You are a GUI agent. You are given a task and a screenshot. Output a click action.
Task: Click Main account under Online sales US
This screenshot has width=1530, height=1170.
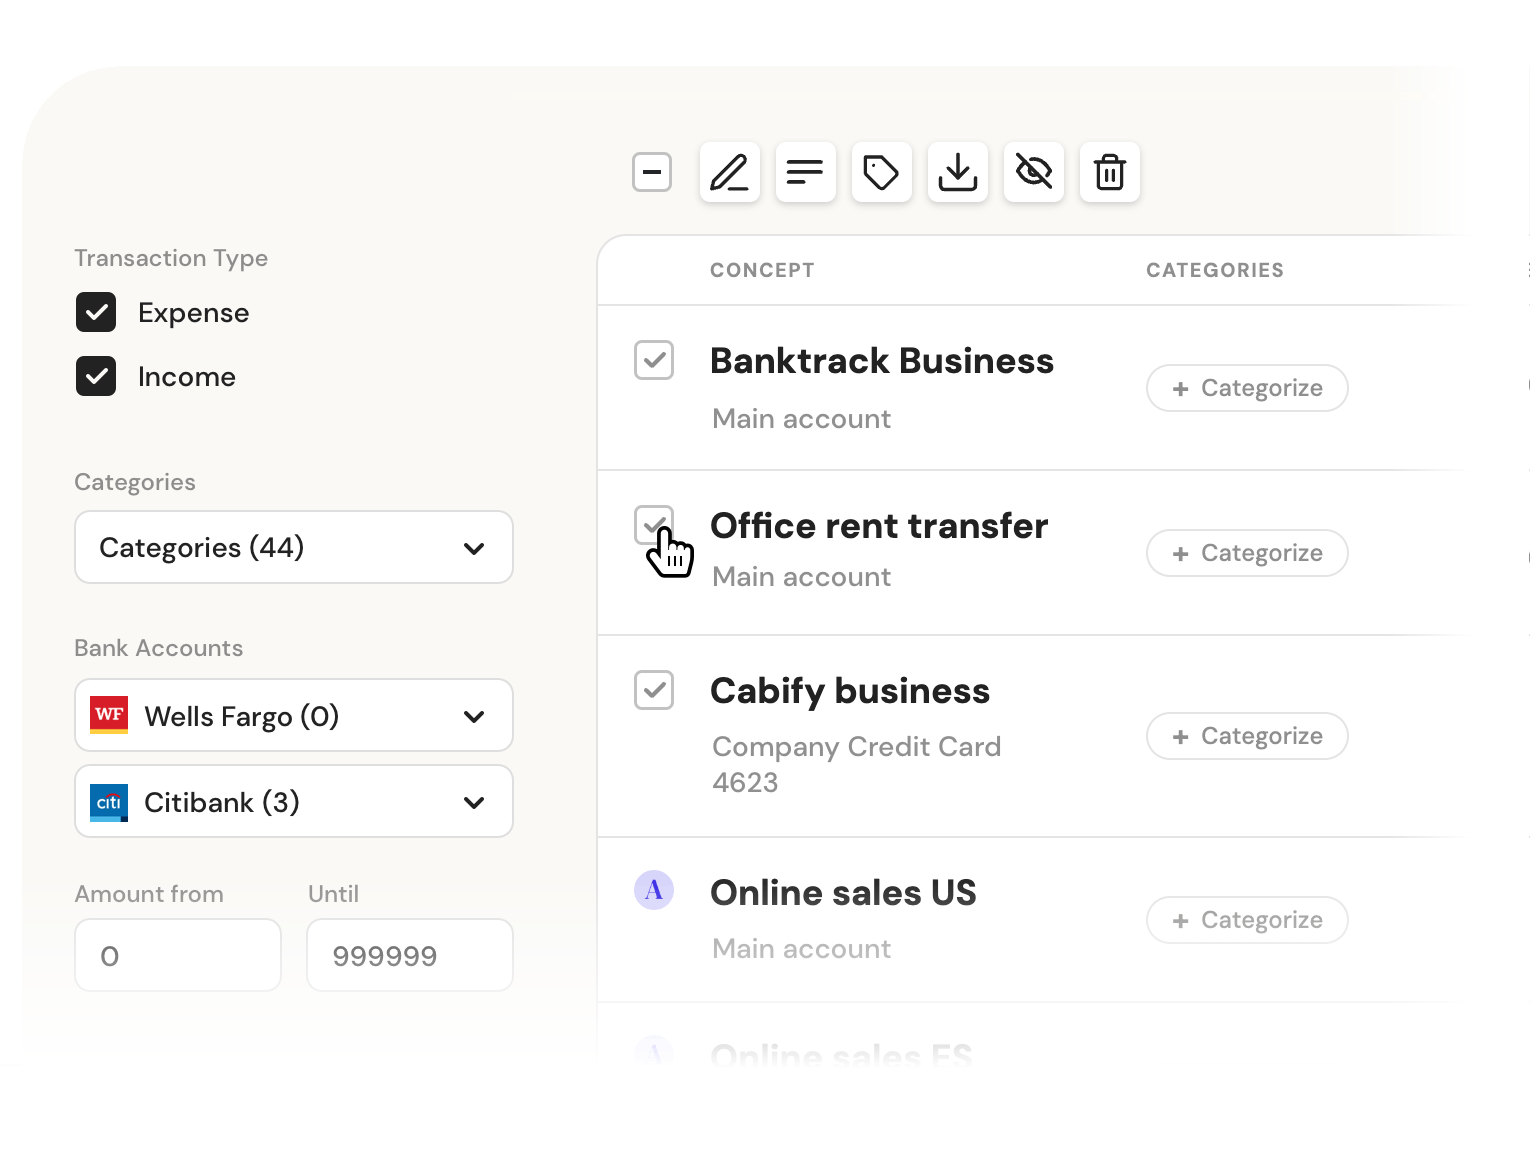[x=801, y=949]
